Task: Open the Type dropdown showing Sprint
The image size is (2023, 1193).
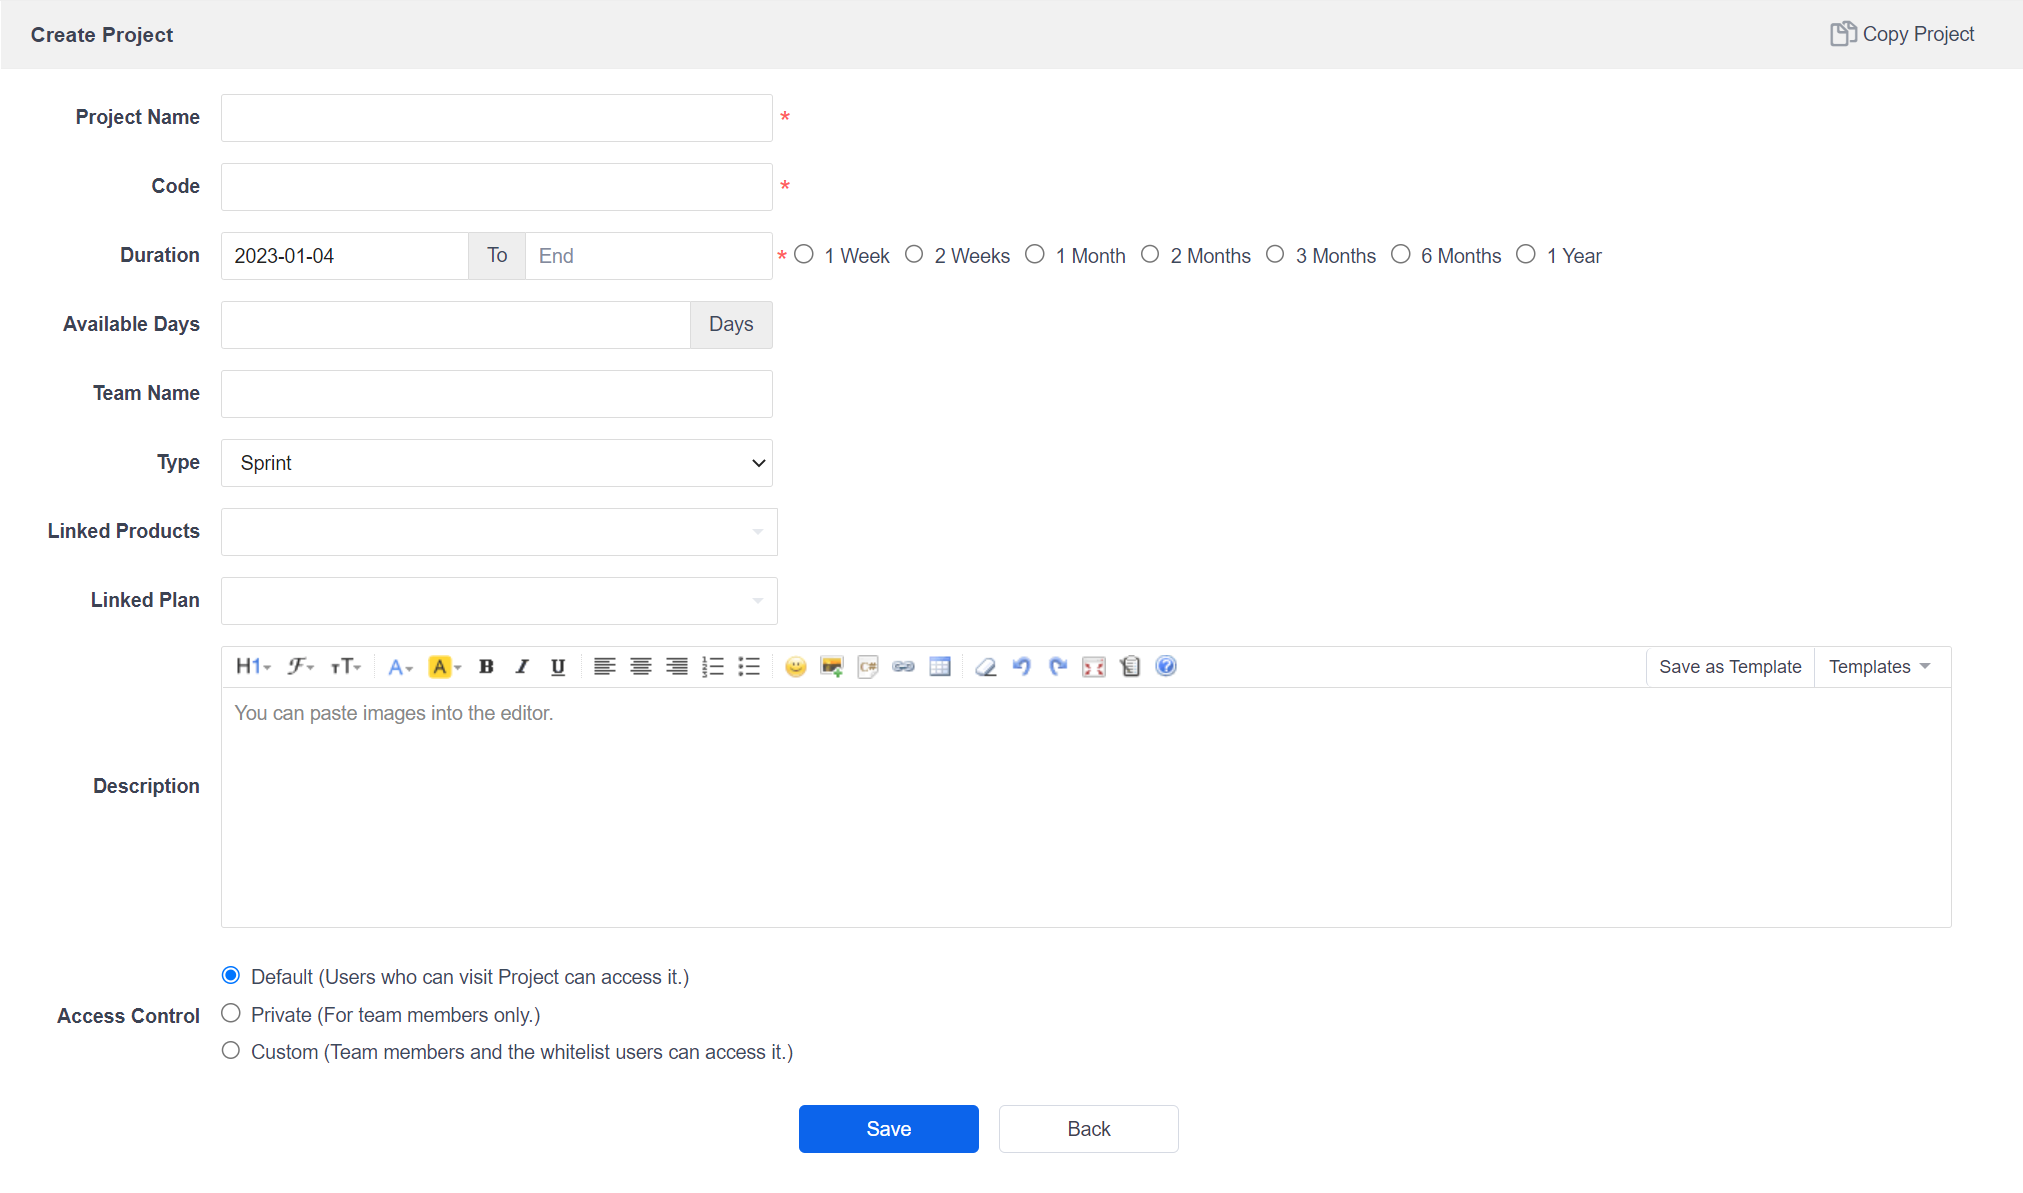Action: tap(496, 463)
